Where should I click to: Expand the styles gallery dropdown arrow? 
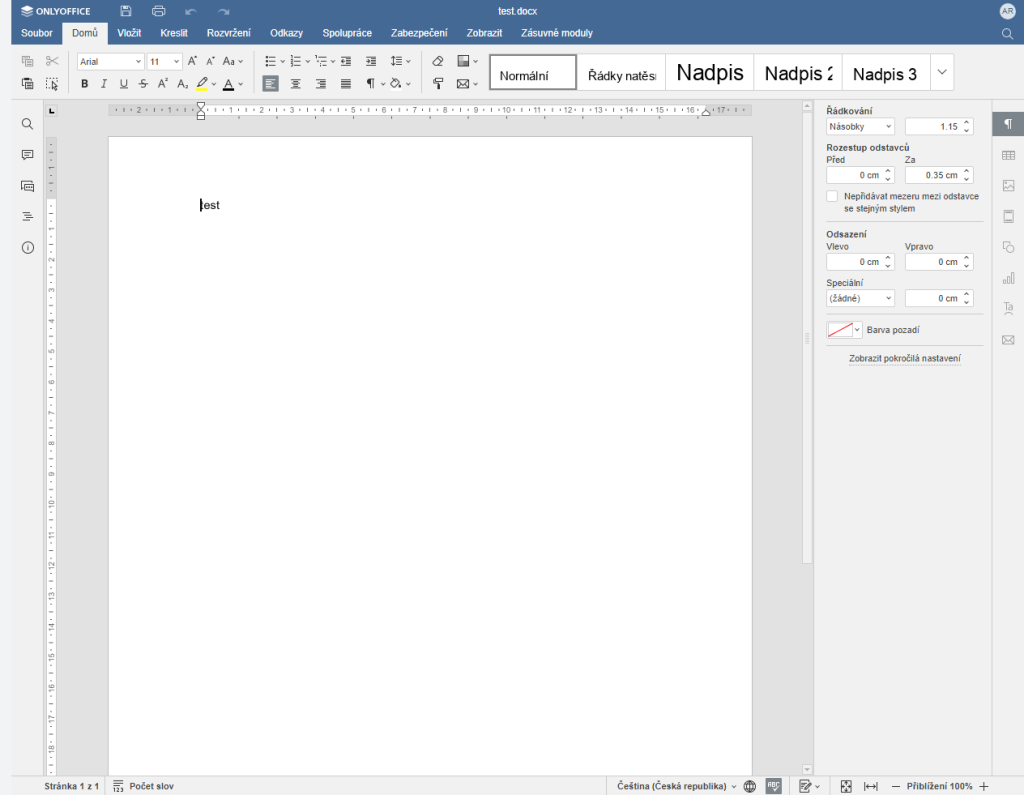point(941,72)
